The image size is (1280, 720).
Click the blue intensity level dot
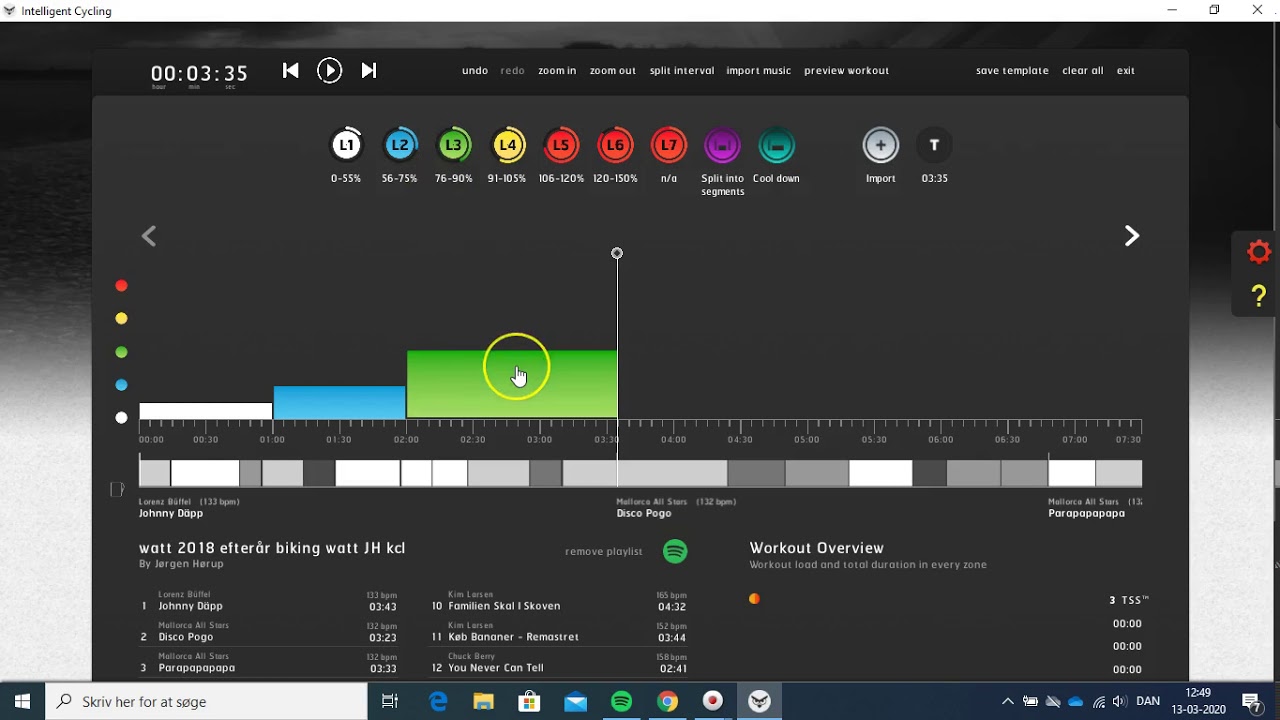pyautogui.click(x=121, y=385)
